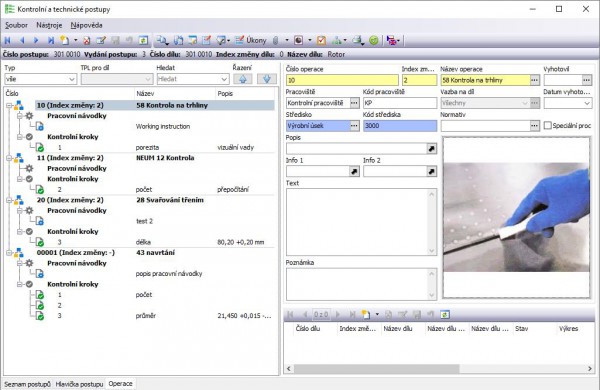Go to first record in main toolbar
Viewport: 600px width, 390px height.
pos(7,40)
